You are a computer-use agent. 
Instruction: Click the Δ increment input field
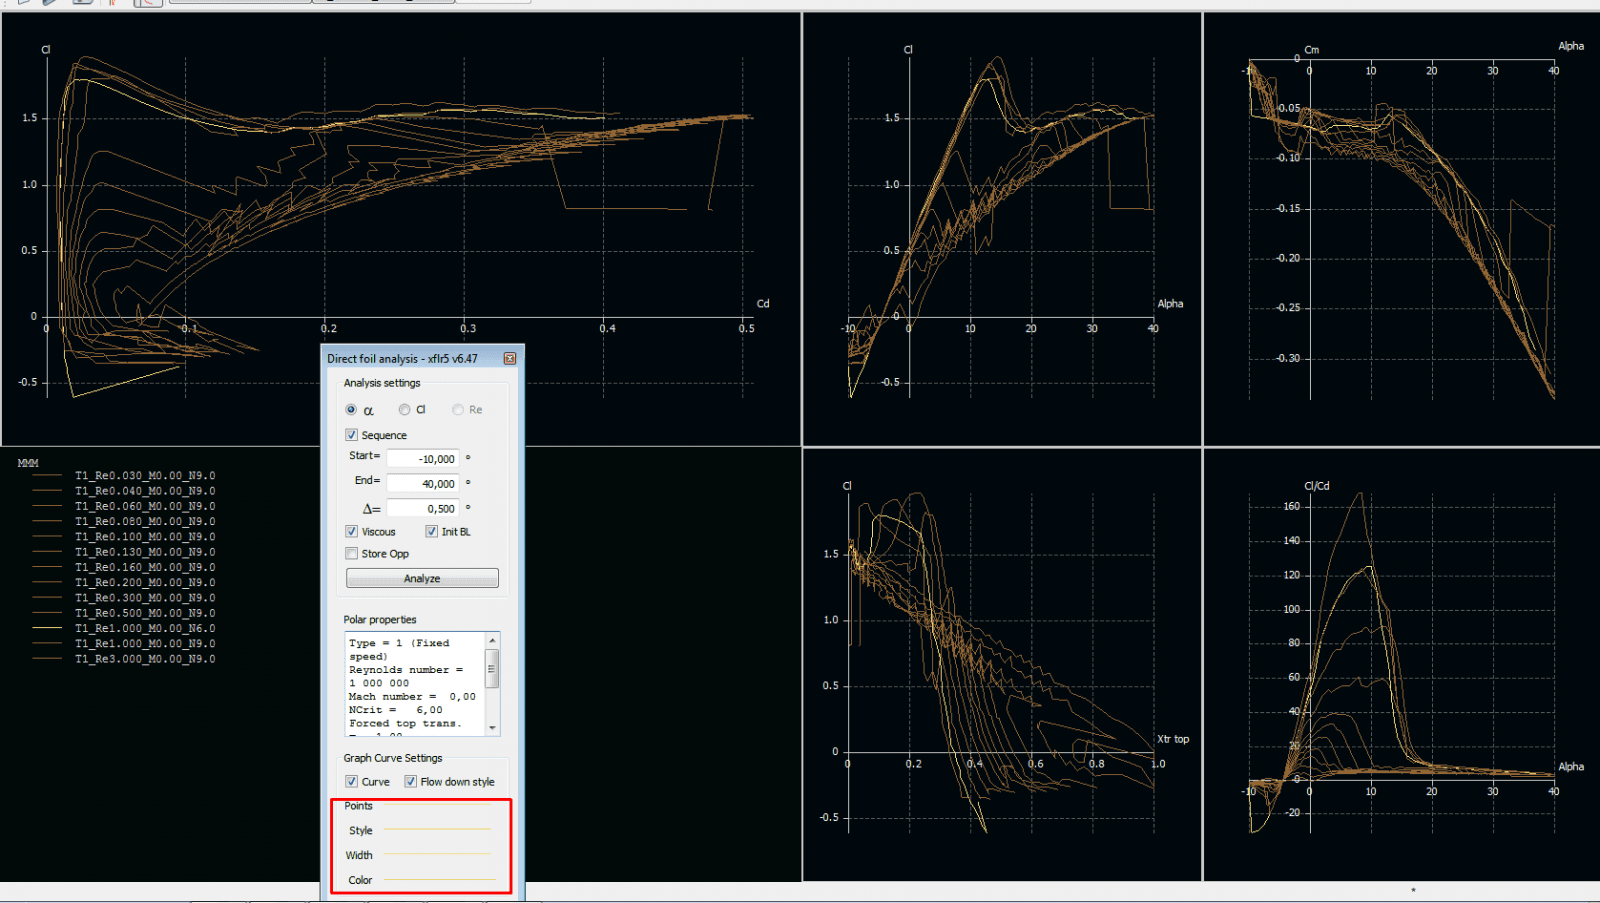point(423,509)
